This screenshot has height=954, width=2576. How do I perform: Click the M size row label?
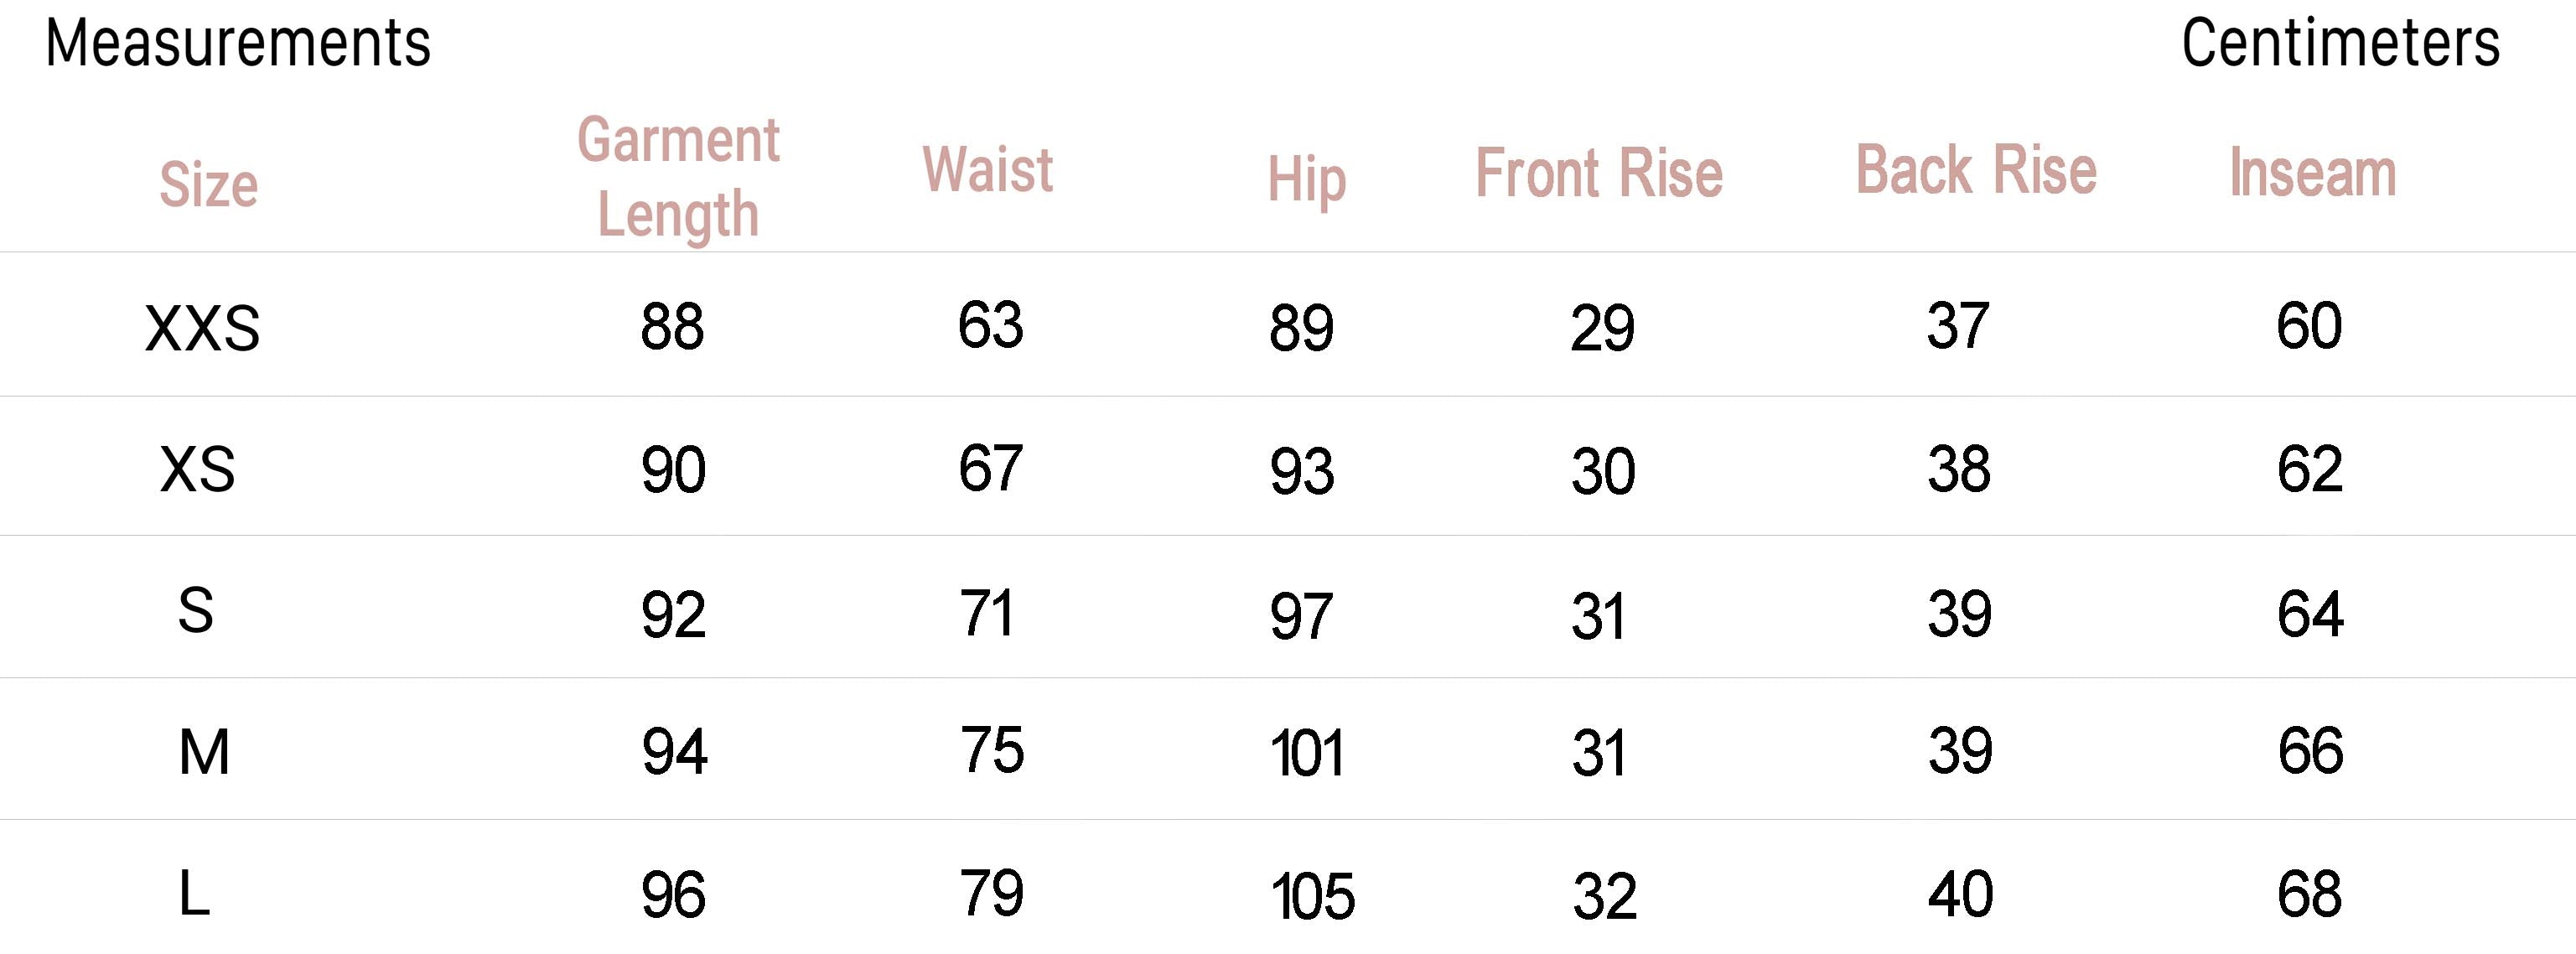pos(204,752)
